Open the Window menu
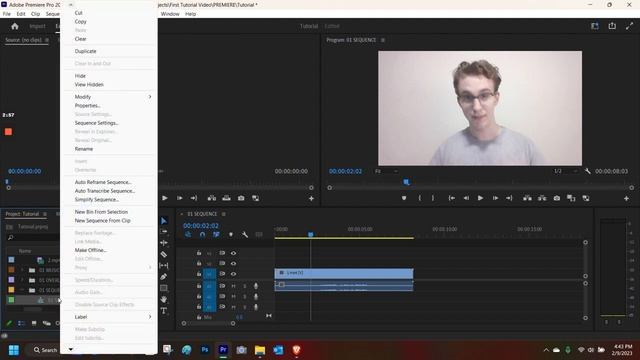The image size is (640, 360). point(170,14)
